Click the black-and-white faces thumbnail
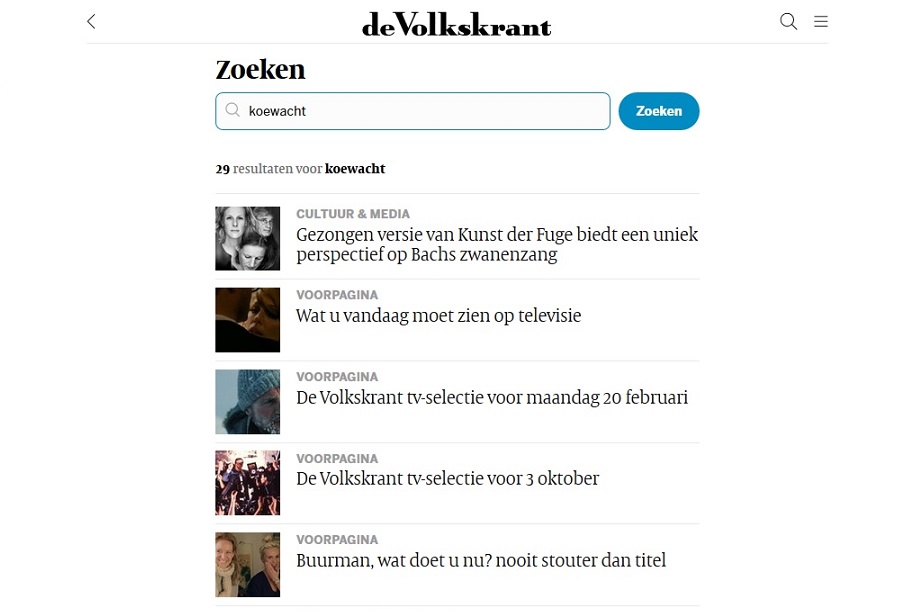This screenshot has height=611, width=914. (247, 238)
